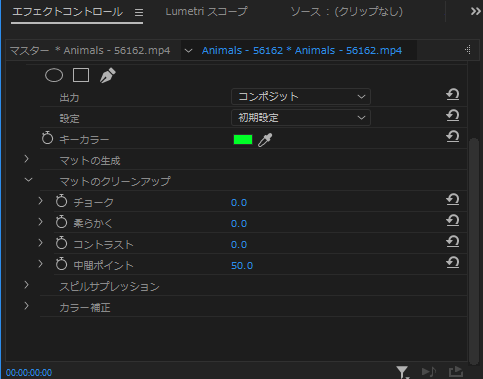Viewport: 483px width, 379px height.
Task: Reset the コントラスト value
Action: 453,242
